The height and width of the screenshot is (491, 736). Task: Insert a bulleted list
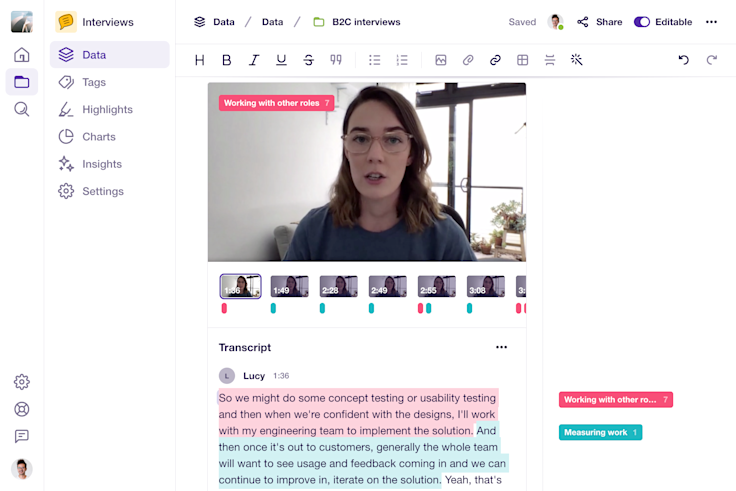click(375, 60)
